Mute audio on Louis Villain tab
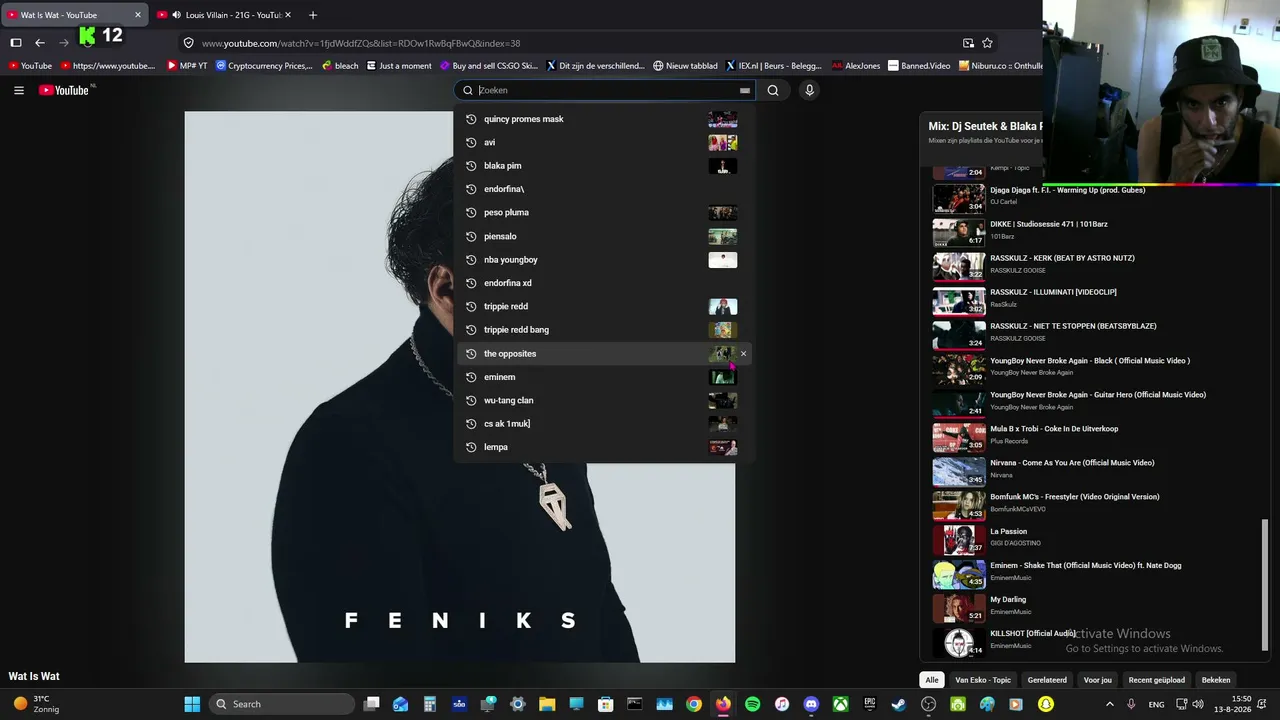The width and height of the screenshot is (1280, 720). click(176, 15)
